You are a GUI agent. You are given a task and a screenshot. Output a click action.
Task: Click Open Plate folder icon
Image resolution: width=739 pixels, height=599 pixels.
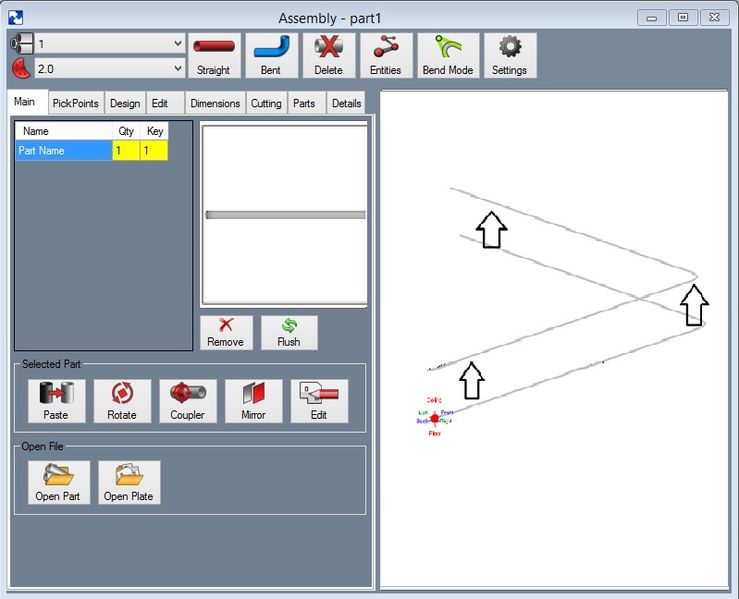coord(129,482)
